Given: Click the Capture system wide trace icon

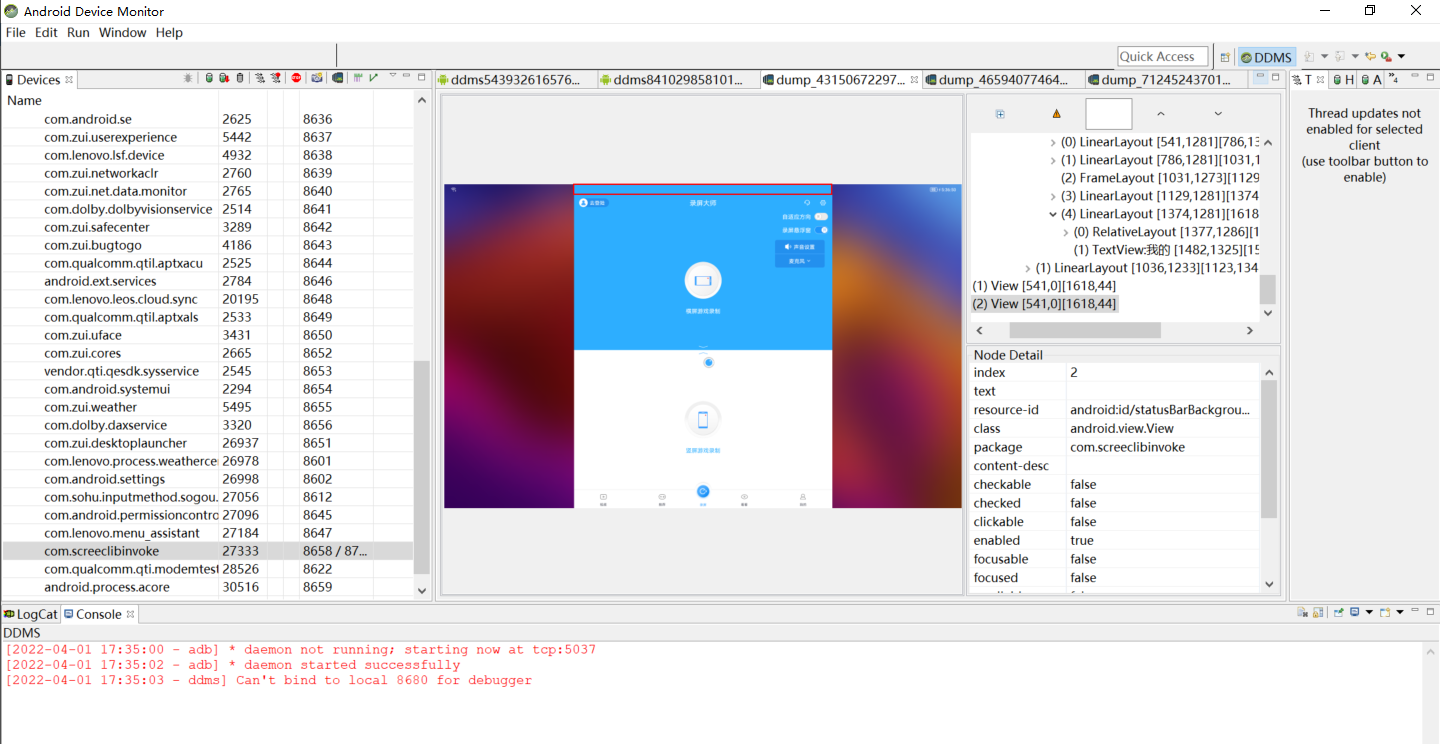Looking at the screenshot, I should (x=358, y=78).
